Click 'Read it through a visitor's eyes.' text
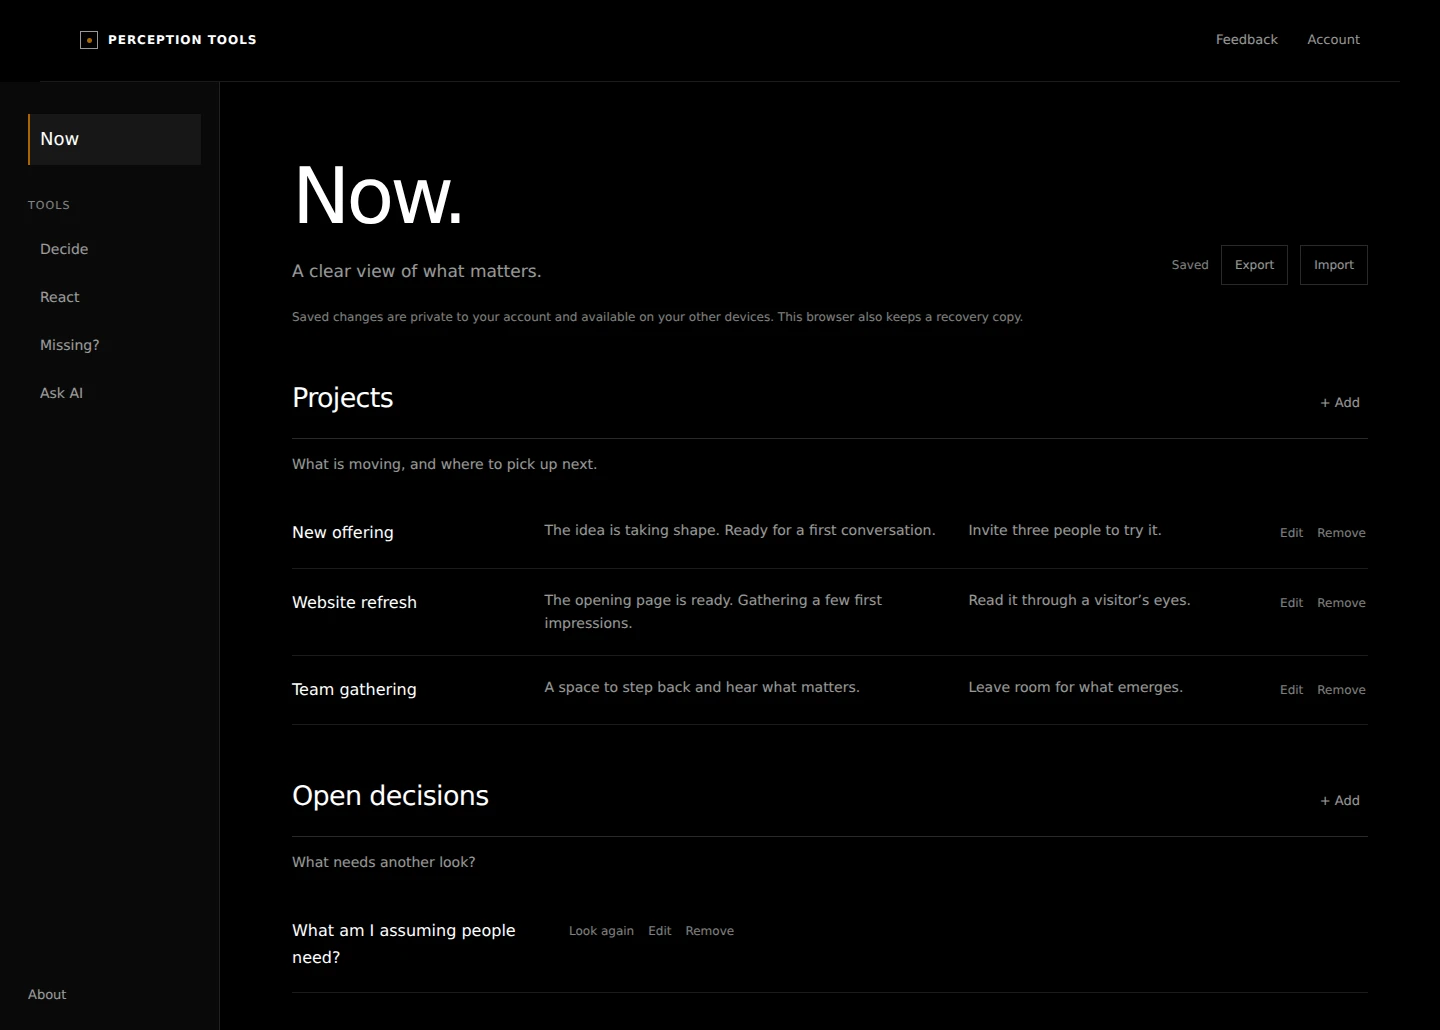 tap(1079, 601)
